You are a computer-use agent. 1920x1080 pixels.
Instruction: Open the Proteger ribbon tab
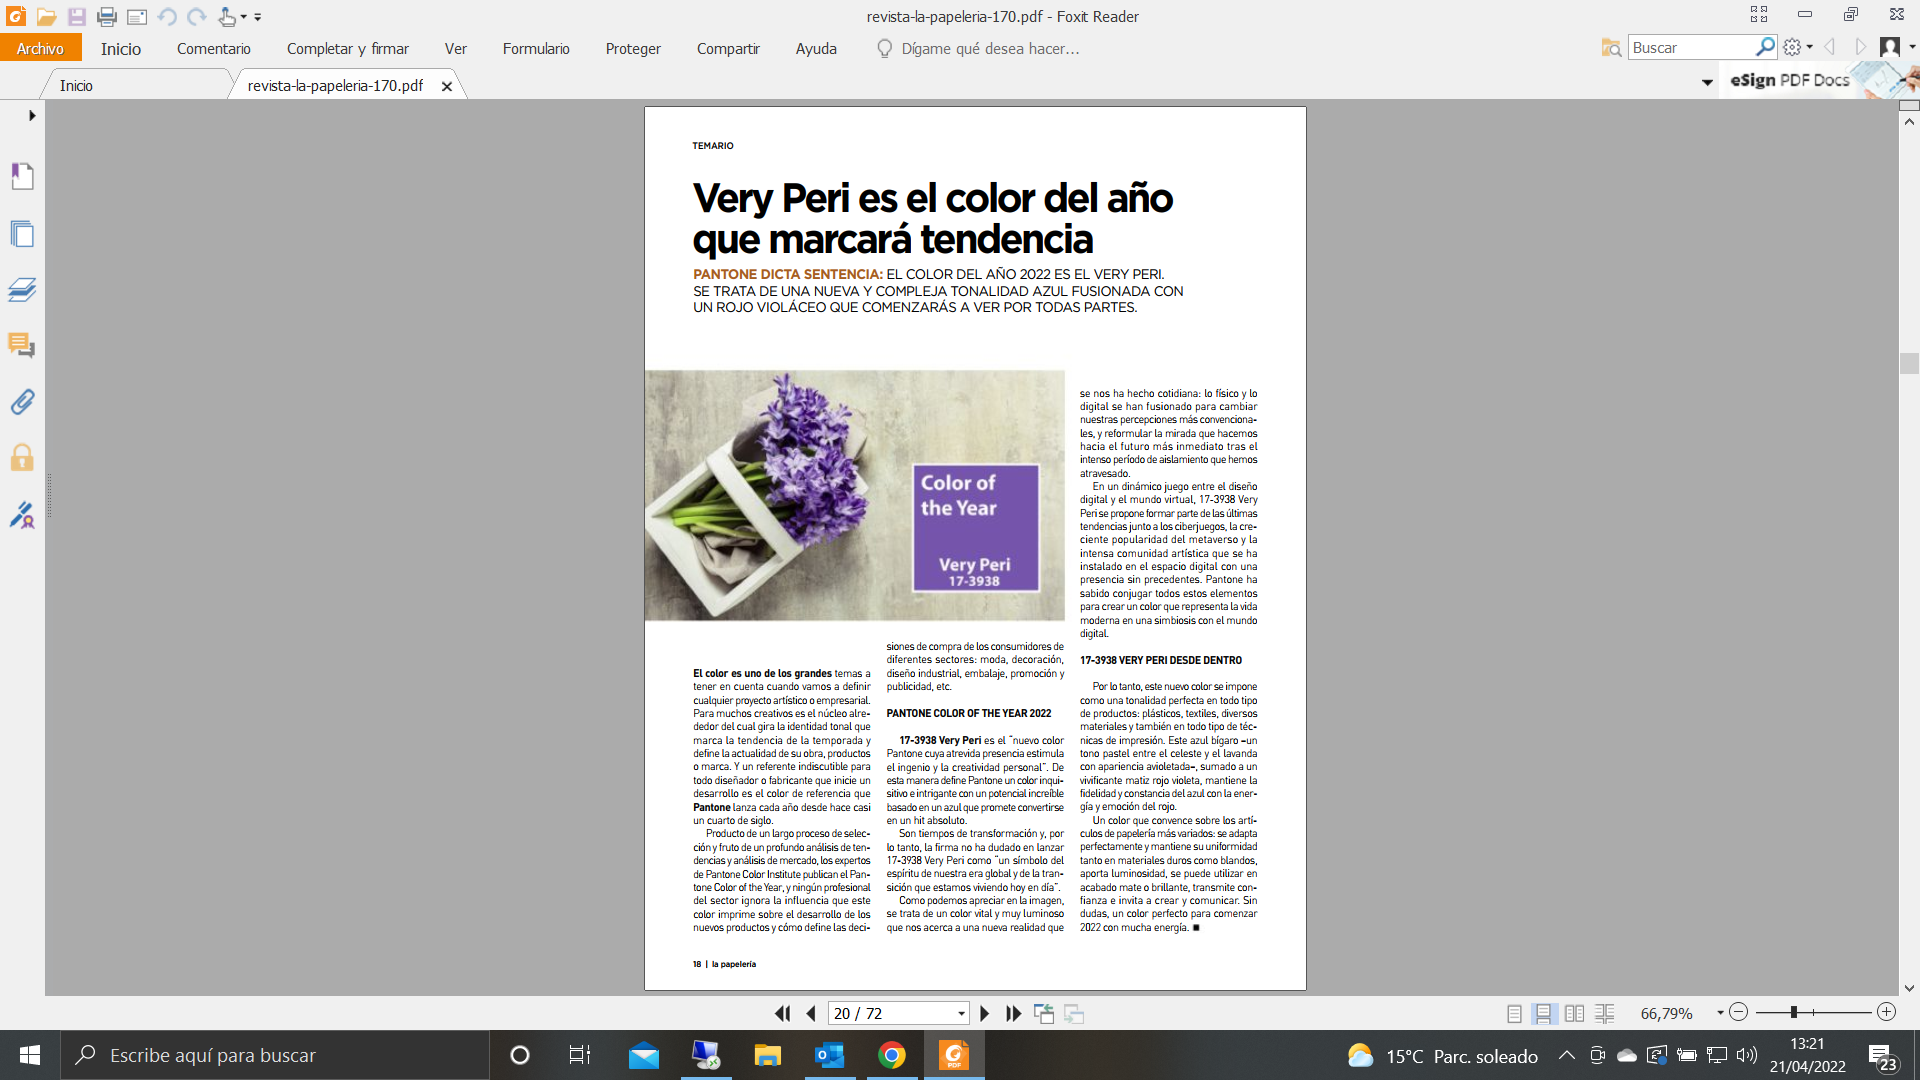633,48
